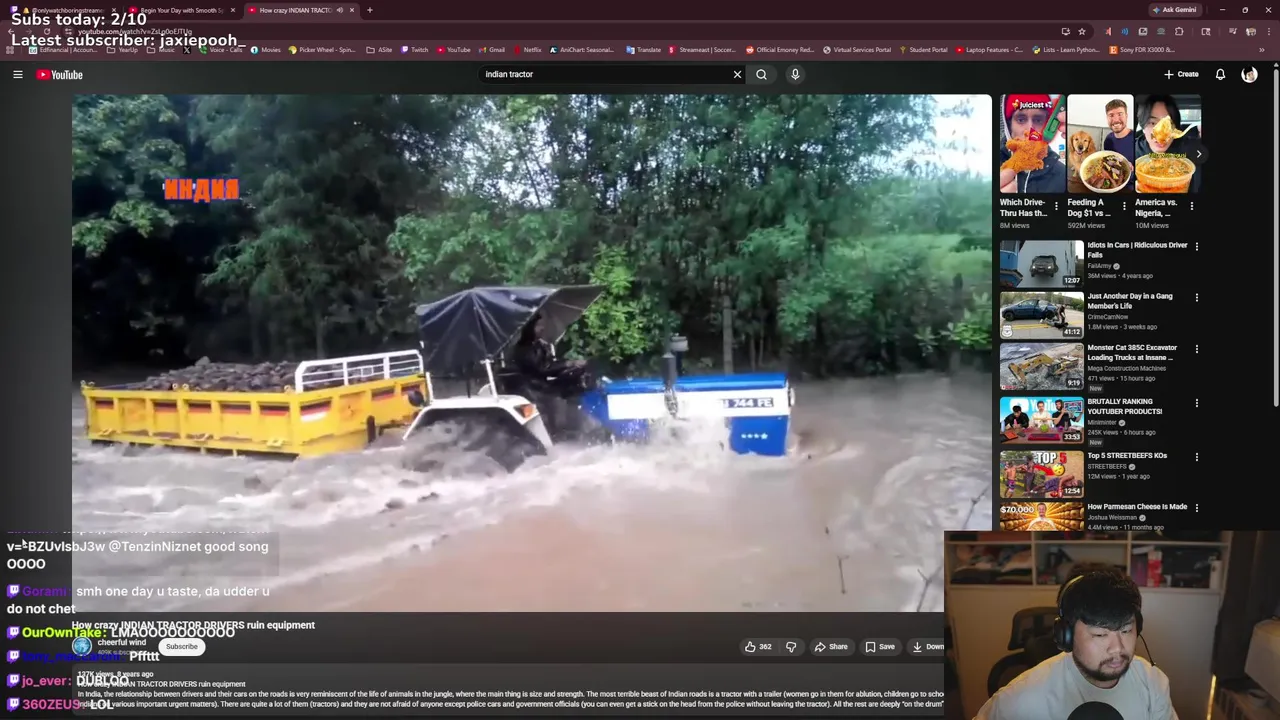The height and width of the screenshot is (720, 1280).
Task: Start voice search with the microphone
Action: point(795,74)
